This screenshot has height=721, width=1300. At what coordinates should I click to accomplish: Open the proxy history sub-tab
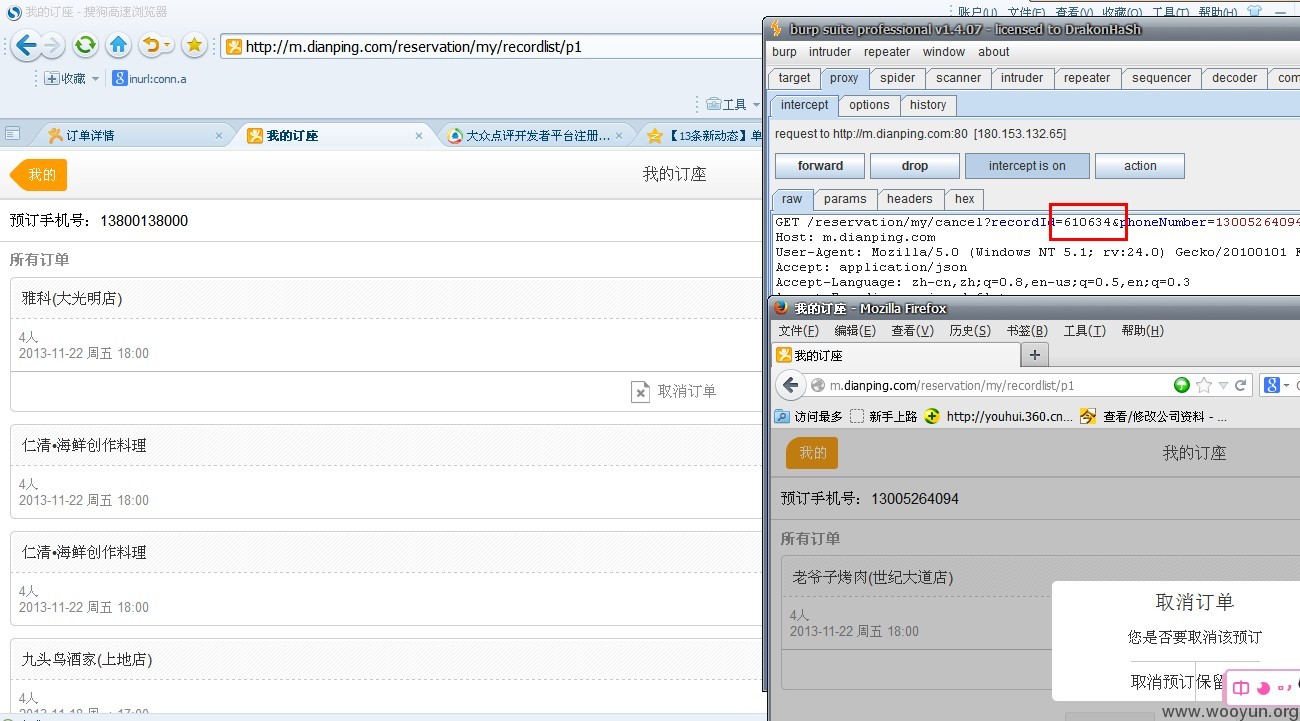click(x=928, y=105)
